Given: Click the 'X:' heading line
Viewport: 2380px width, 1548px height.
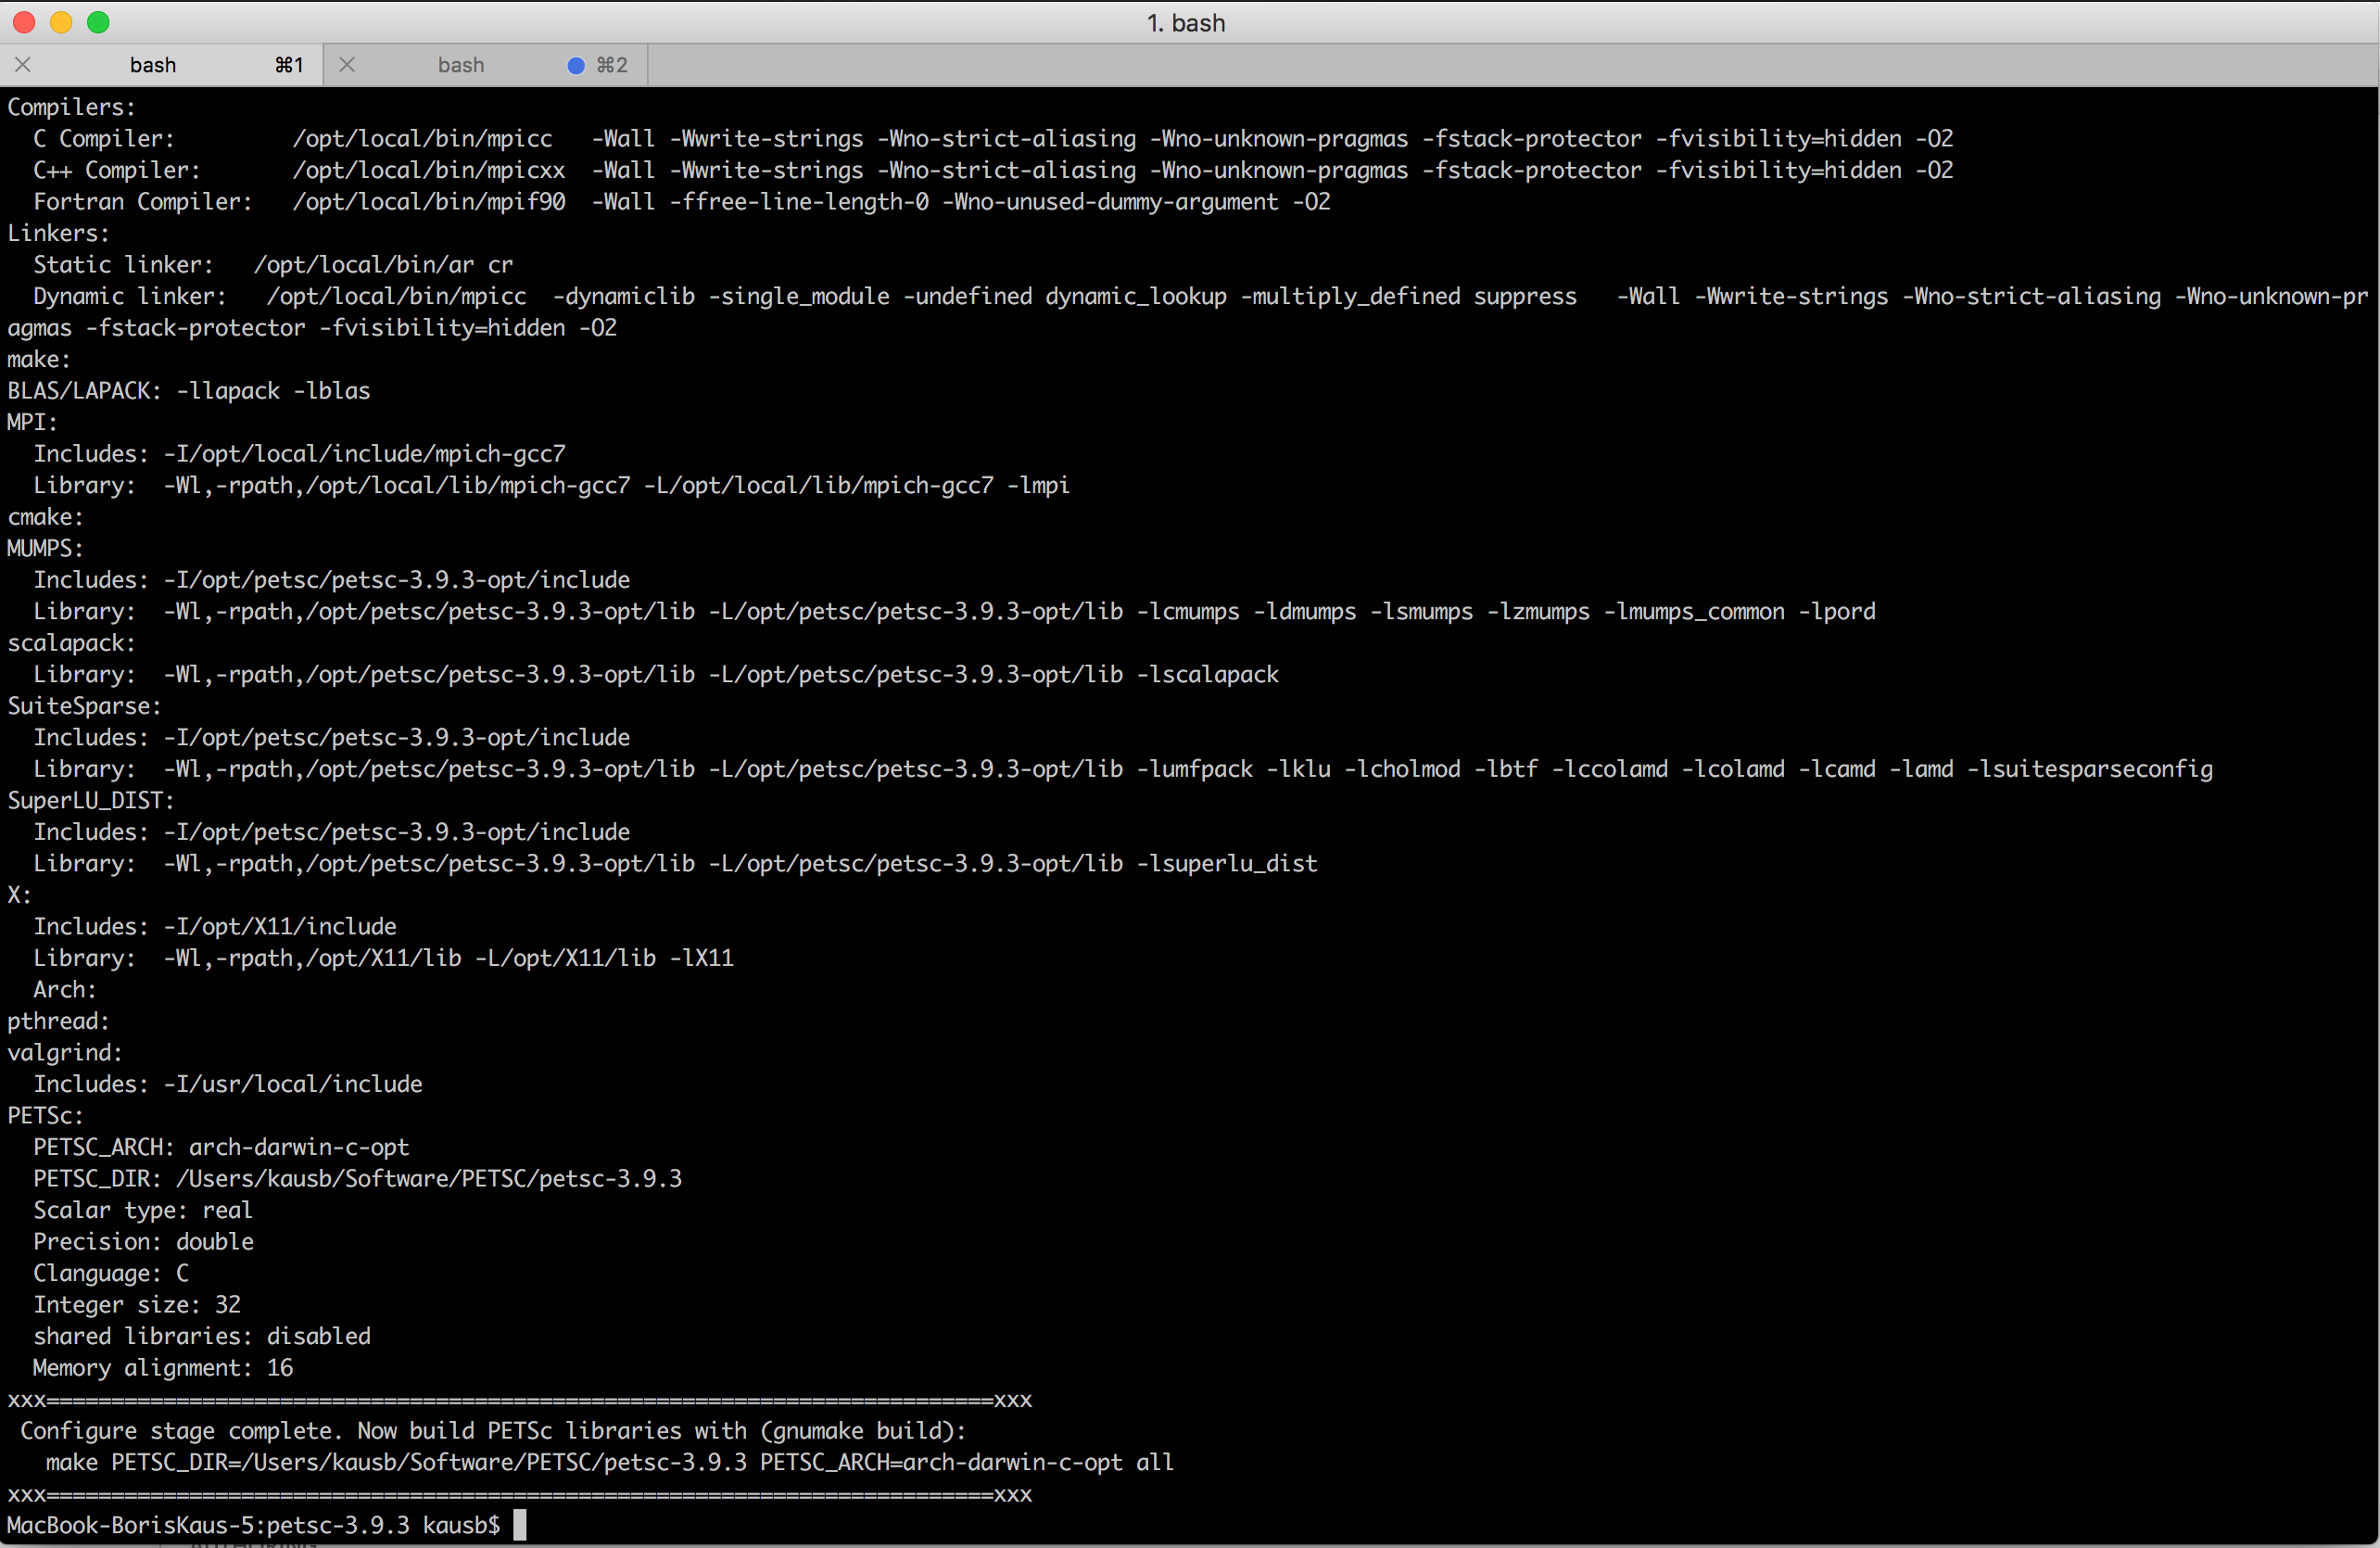Looking at the screenshot, I should click(x=19, y=895).
